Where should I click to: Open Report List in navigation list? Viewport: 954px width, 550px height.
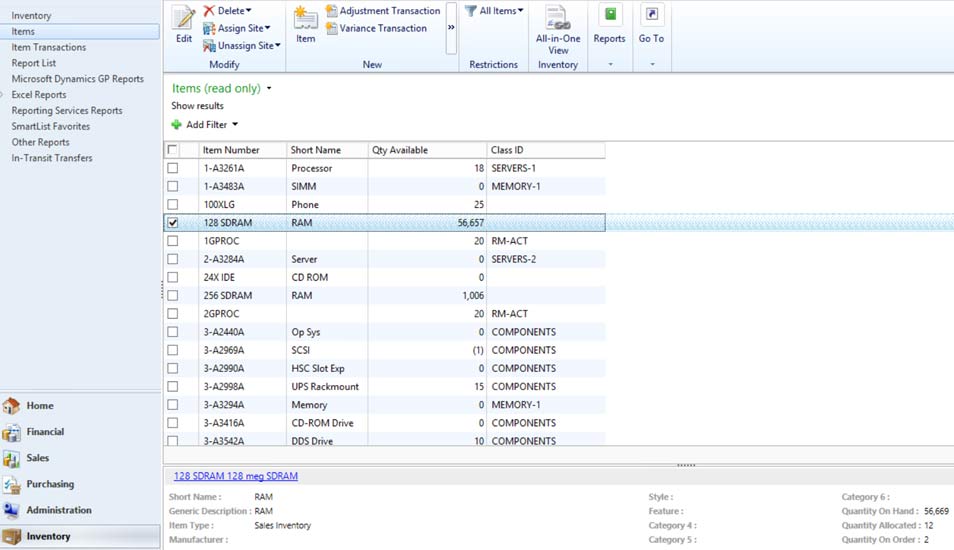coord(33,63)
